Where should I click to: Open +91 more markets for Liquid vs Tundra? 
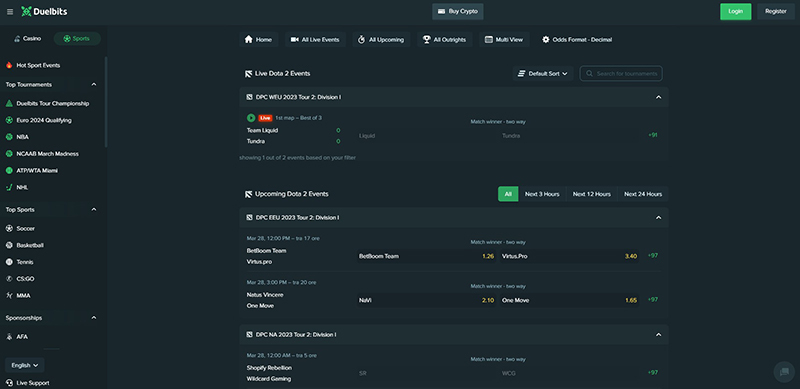[653, 135]
